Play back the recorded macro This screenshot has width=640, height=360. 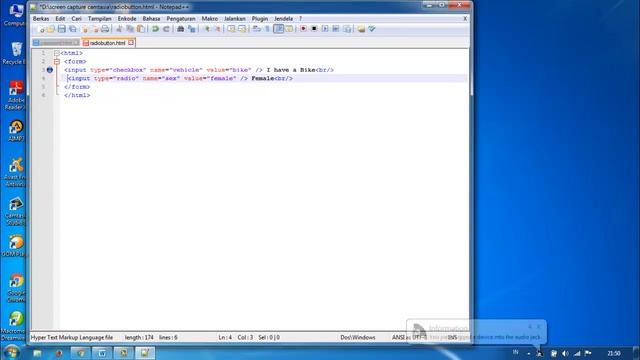(325, 29)
